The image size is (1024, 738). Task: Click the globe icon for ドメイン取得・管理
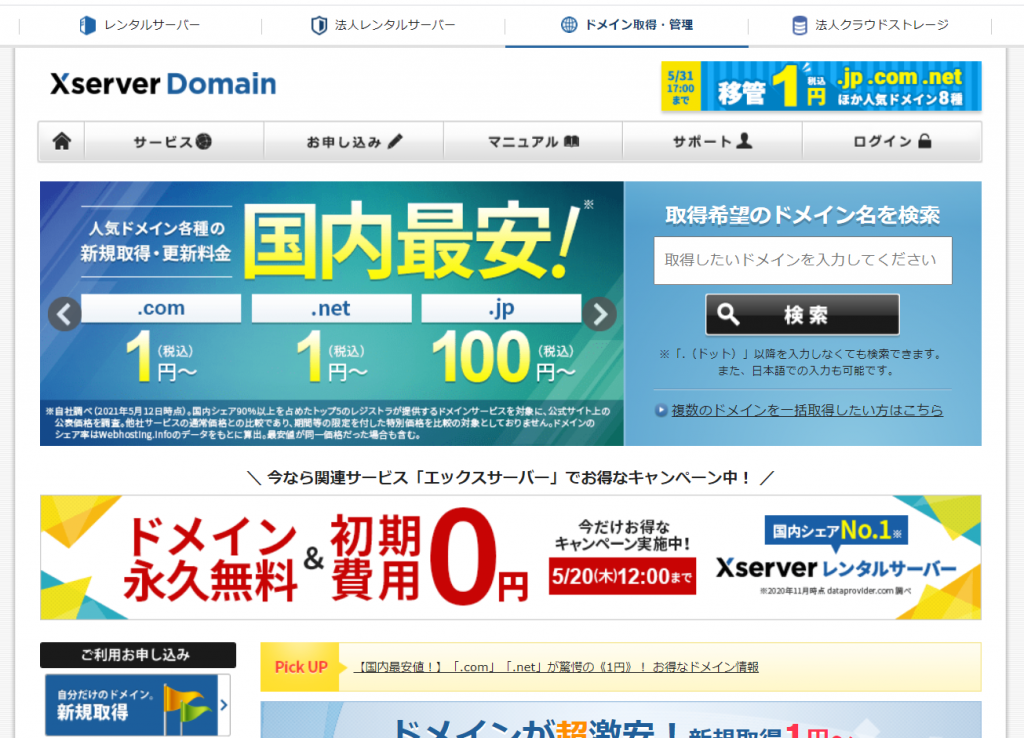pos(569,25)
